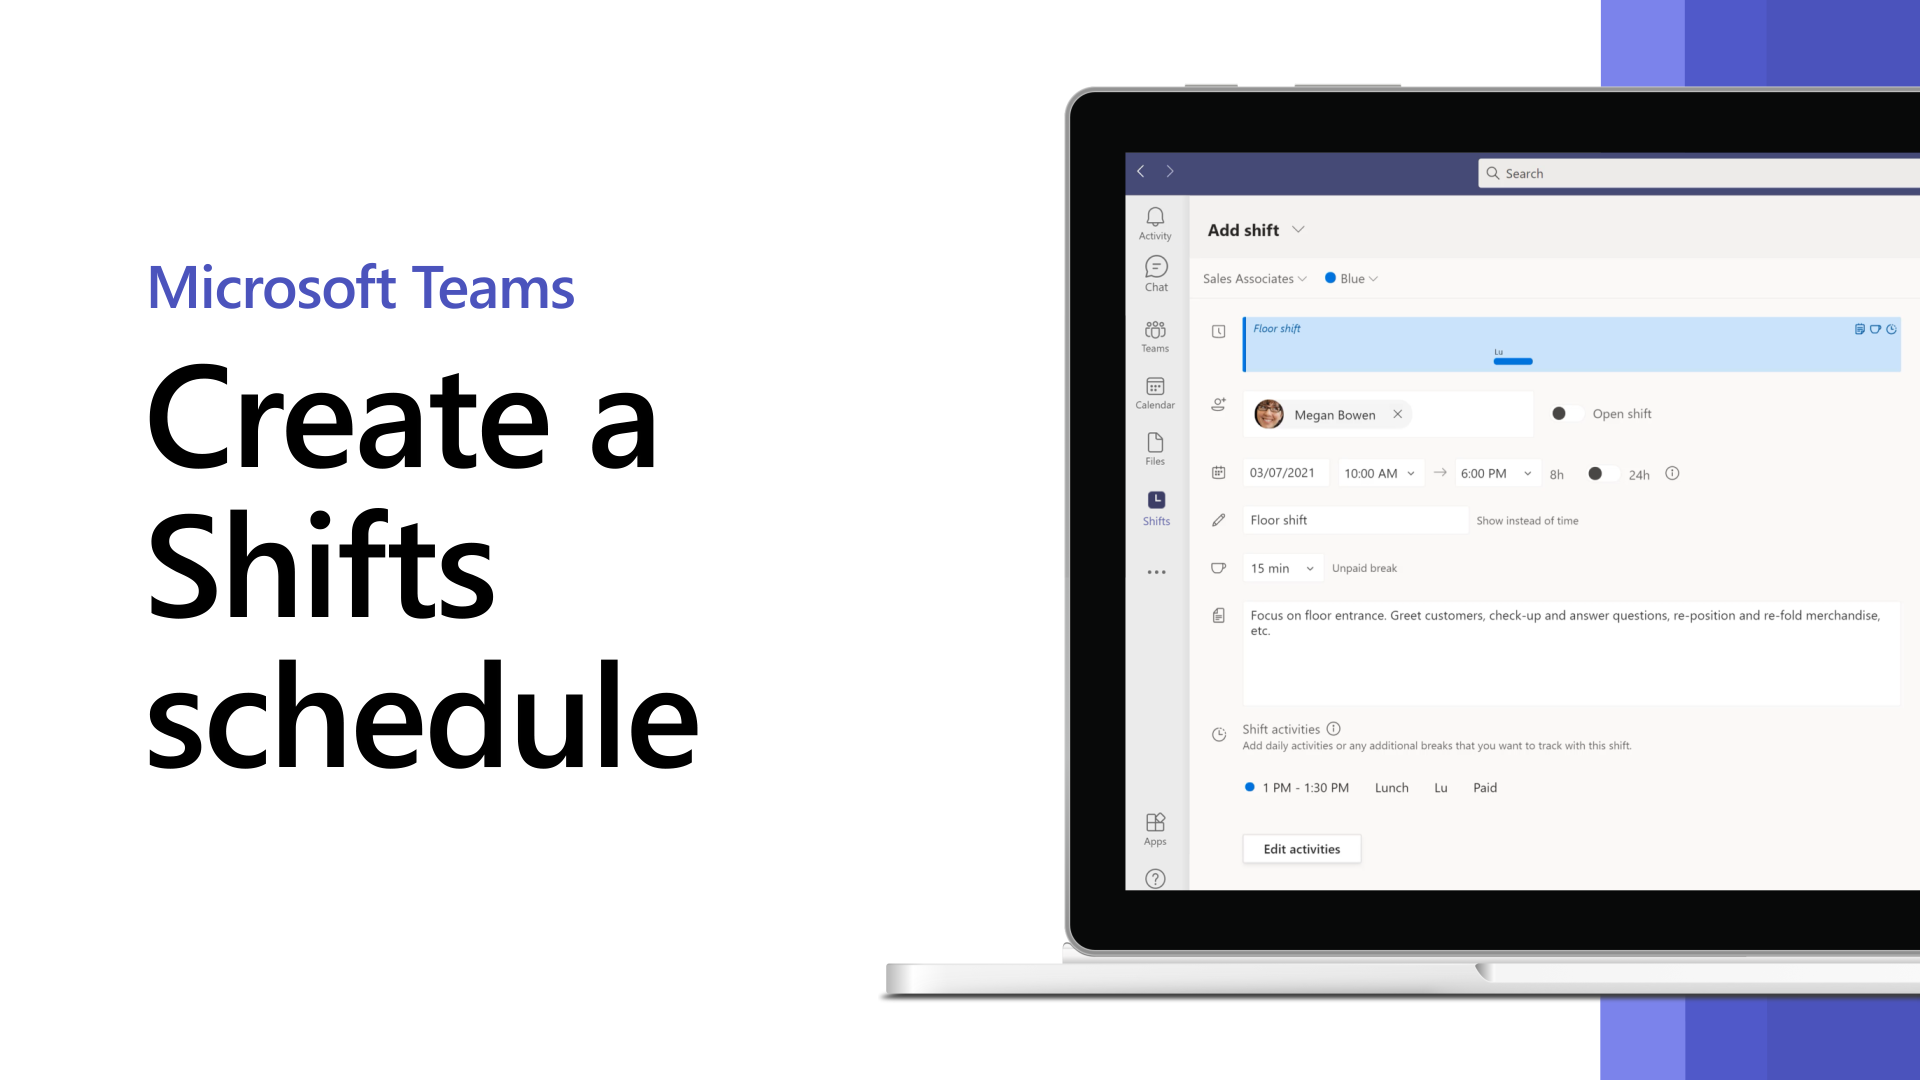Viewport: 1920px width, 1080px height.
Task: Toggle the 24h time format option
Action: [1600, 473]
